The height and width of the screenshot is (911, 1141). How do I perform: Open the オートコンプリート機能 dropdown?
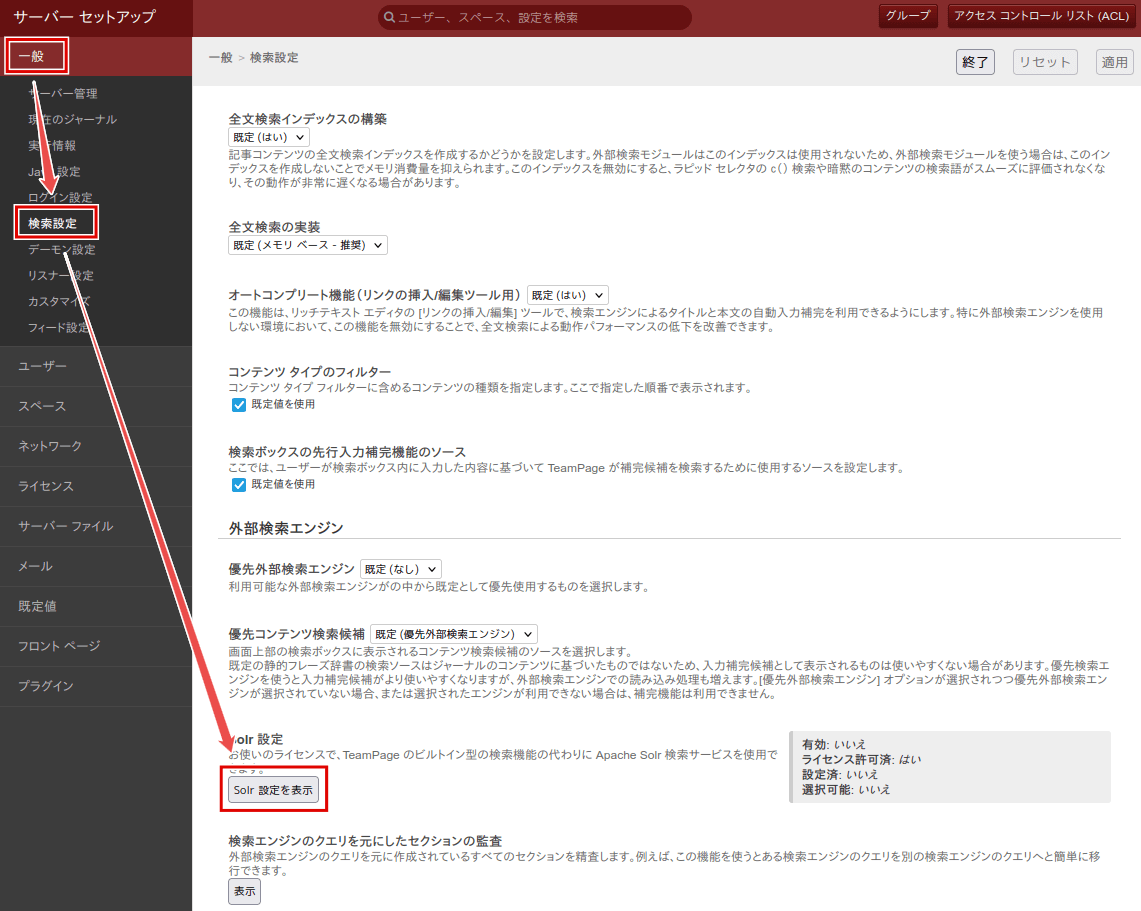coord(568,295)
